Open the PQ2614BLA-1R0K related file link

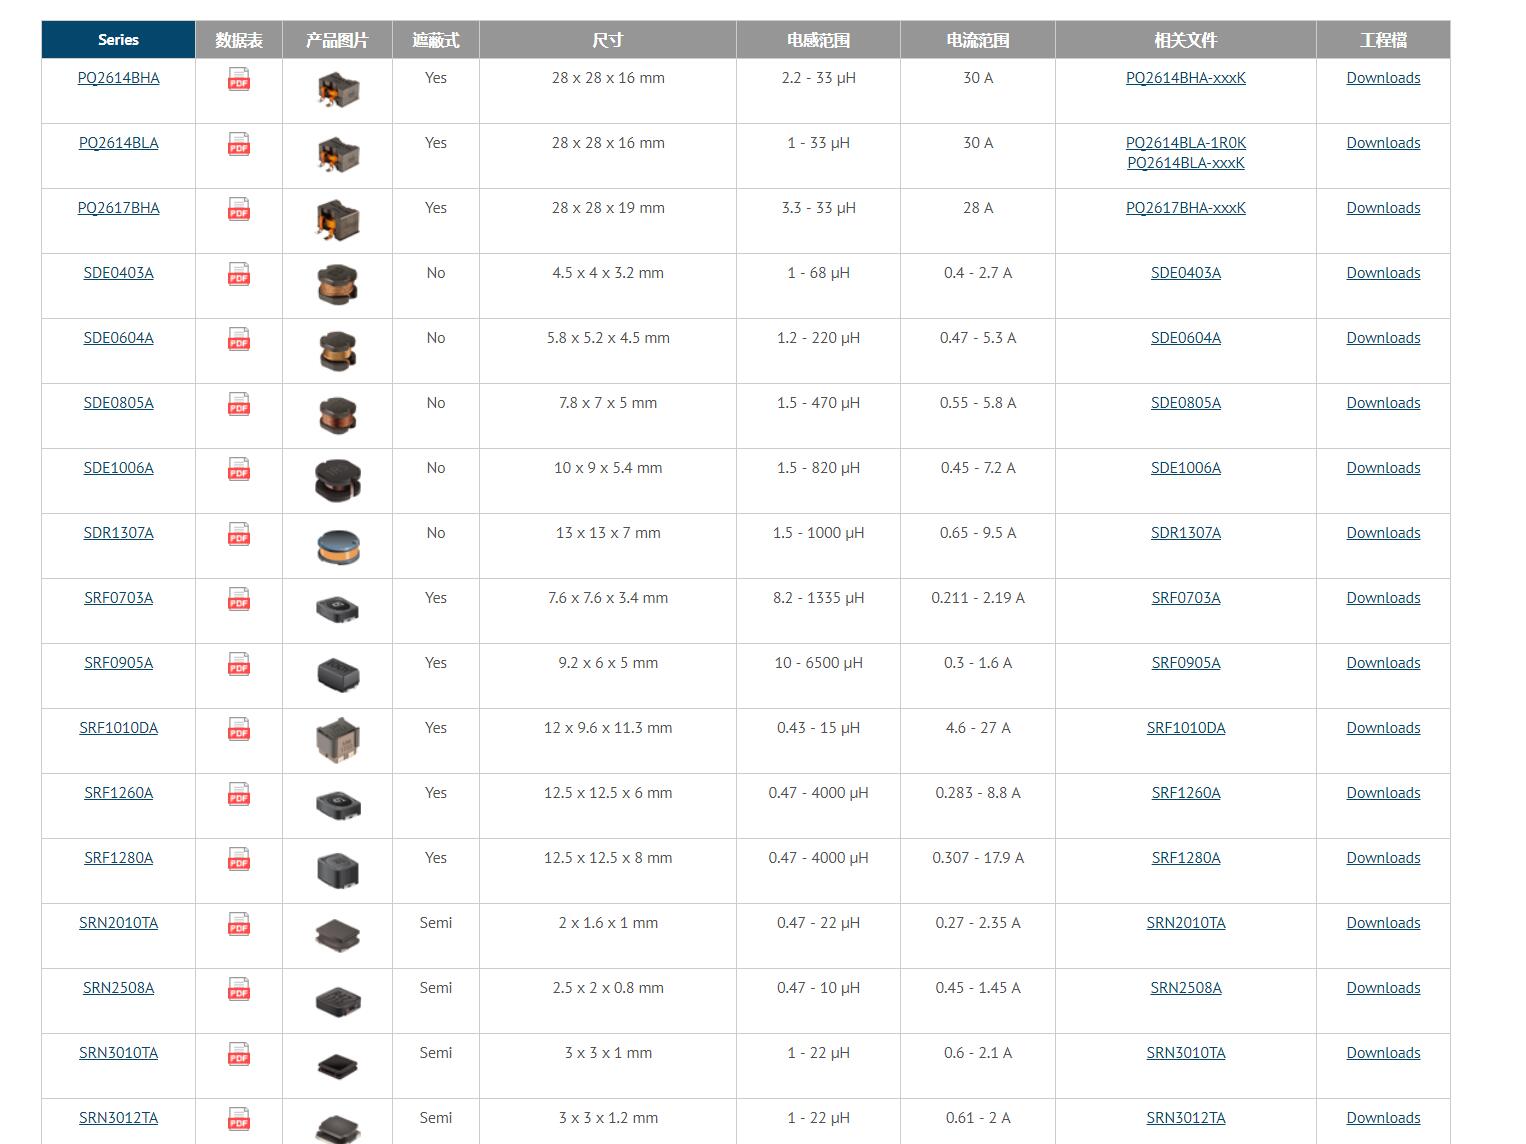click(1185, 143)
